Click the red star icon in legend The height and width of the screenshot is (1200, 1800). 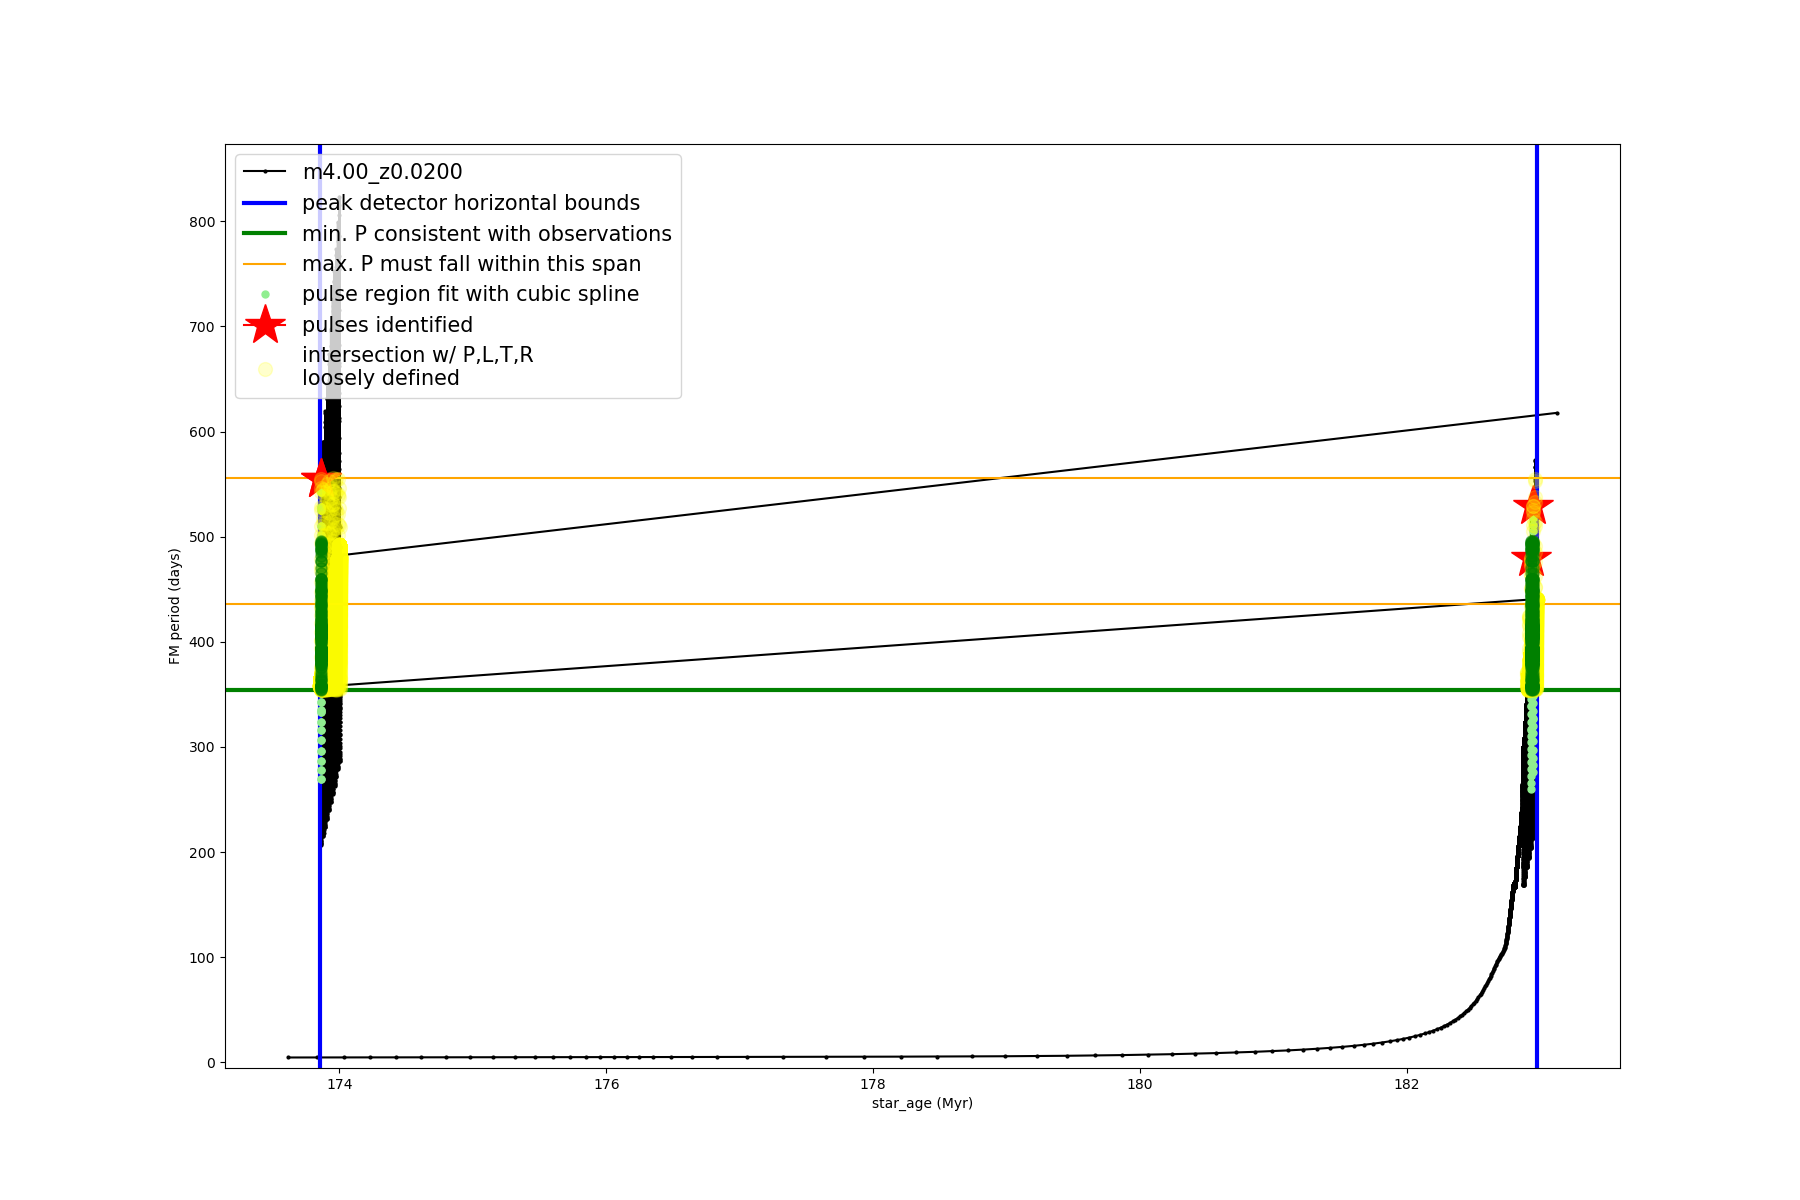pos(265,325)
